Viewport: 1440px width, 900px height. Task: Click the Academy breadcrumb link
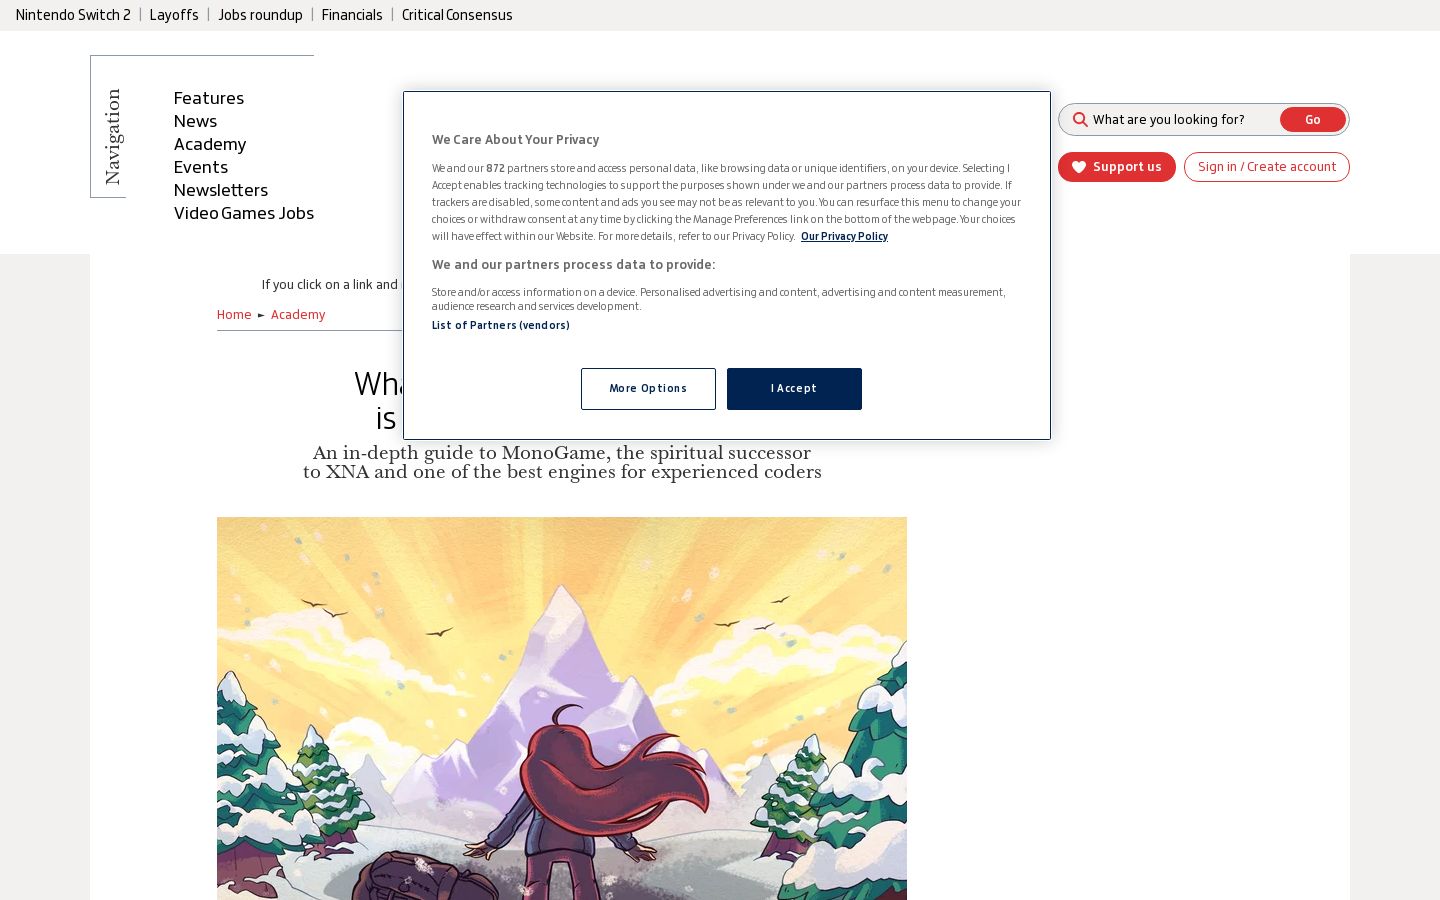[x=298, y=315]
